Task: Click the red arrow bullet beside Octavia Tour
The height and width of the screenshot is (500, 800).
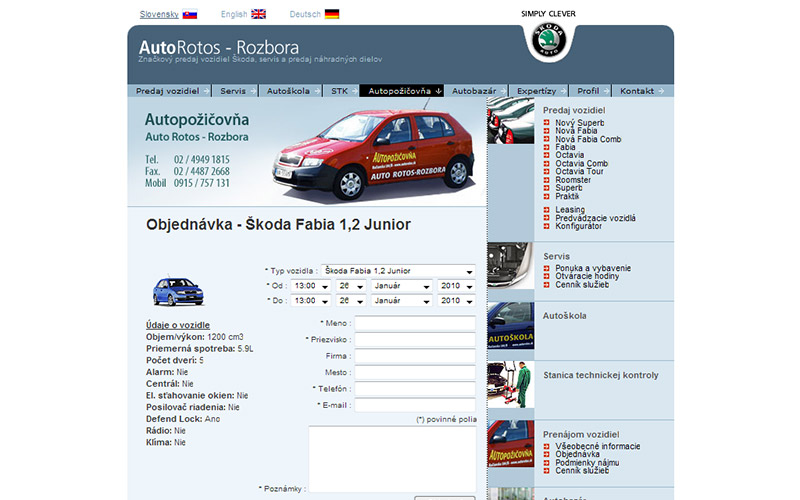Action: 546,171
